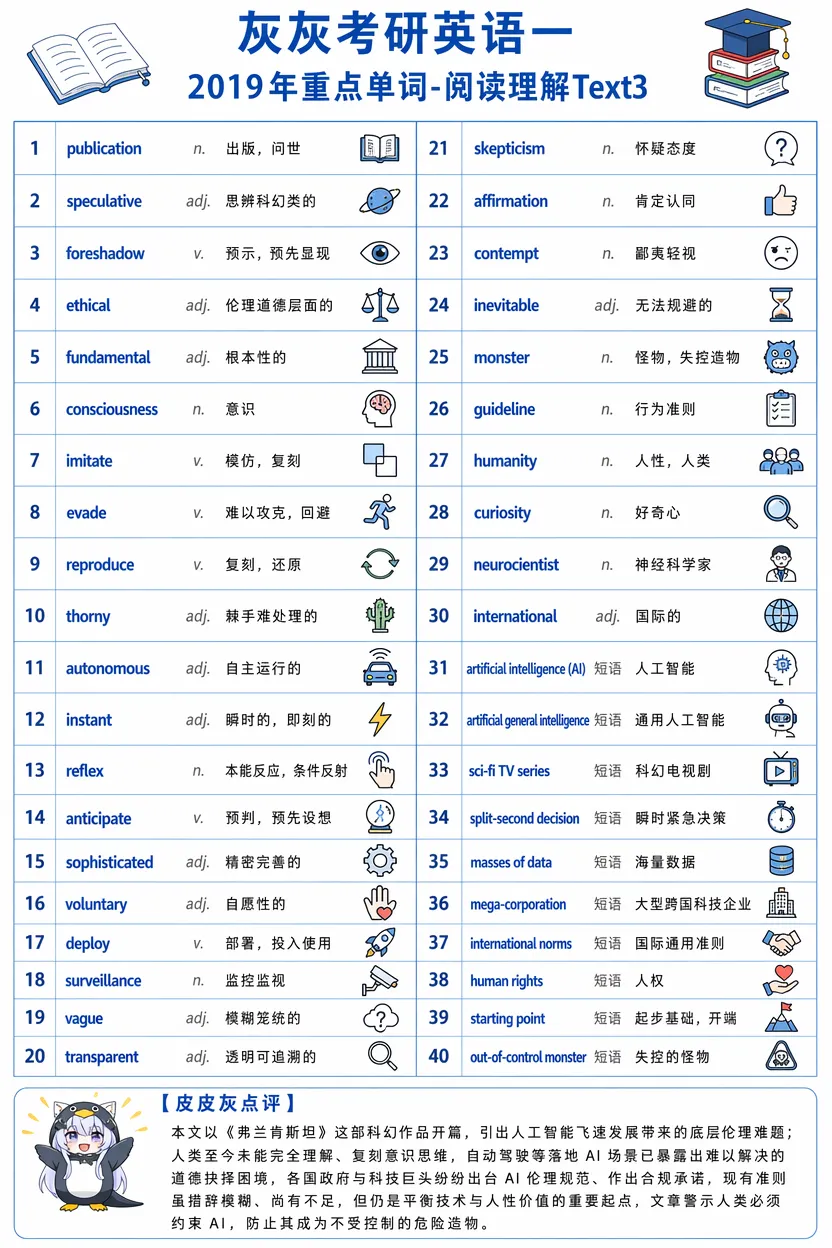832x1248 pixels.
Task: Click the brain head icon beside consciousness
Action: tap(380, 409)
